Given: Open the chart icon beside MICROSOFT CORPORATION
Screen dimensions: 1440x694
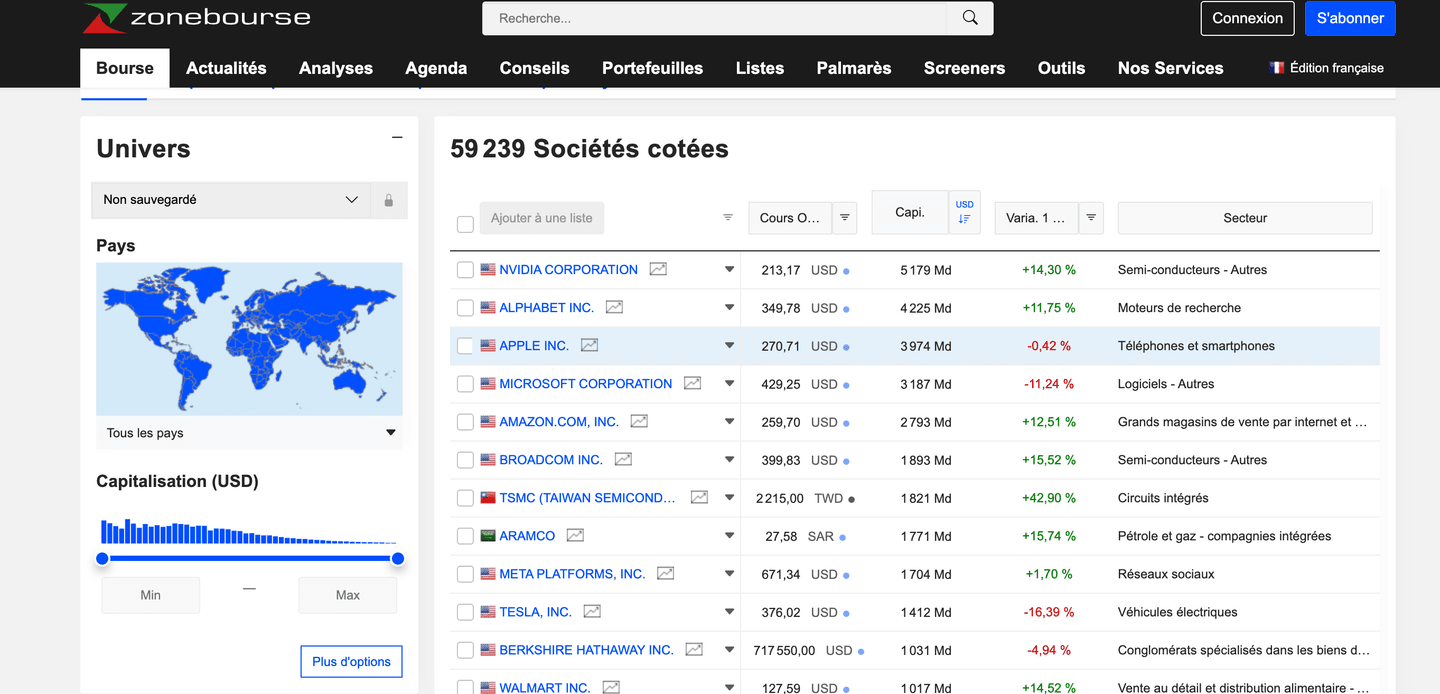Looking at the screenshot, I should point(692,383).
